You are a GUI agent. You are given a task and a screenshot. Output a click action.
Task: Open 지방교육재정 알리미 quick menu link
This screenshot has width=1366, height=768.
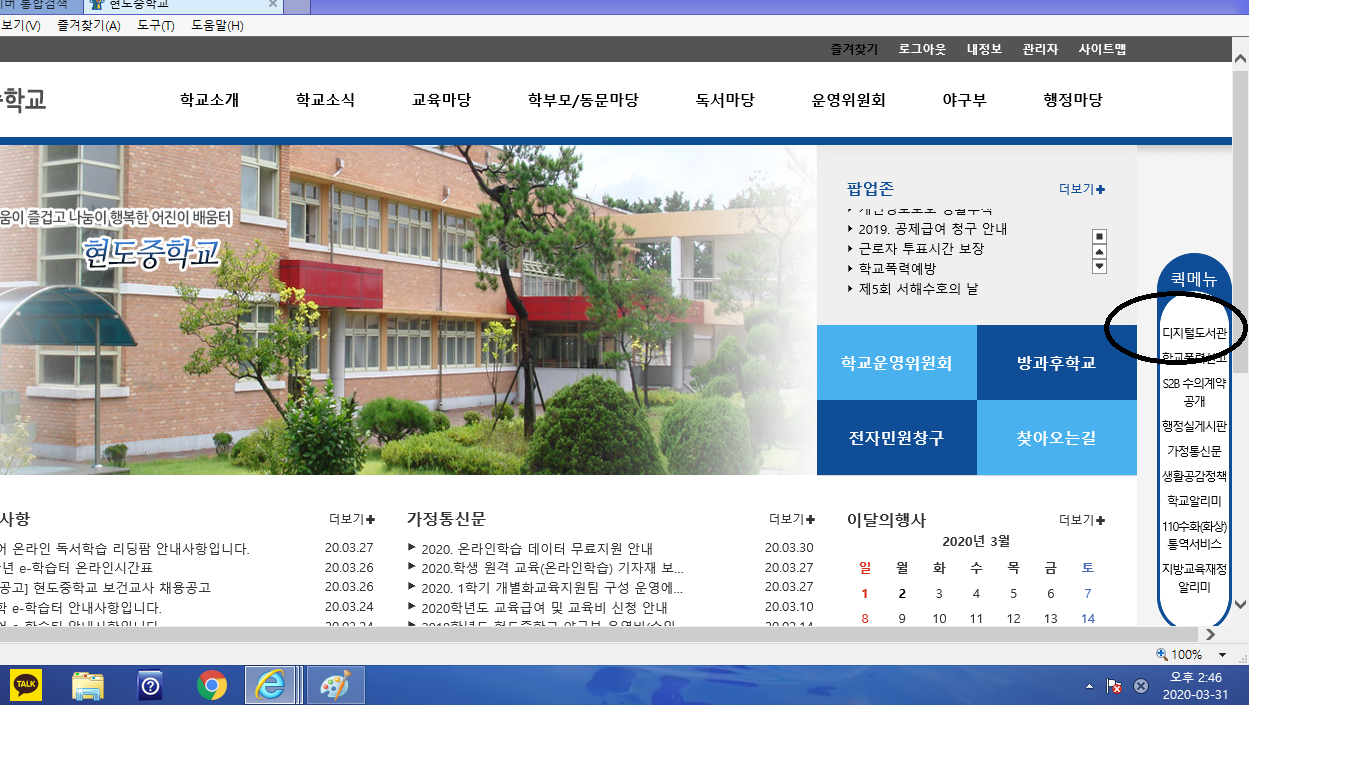click(1194, 578)
